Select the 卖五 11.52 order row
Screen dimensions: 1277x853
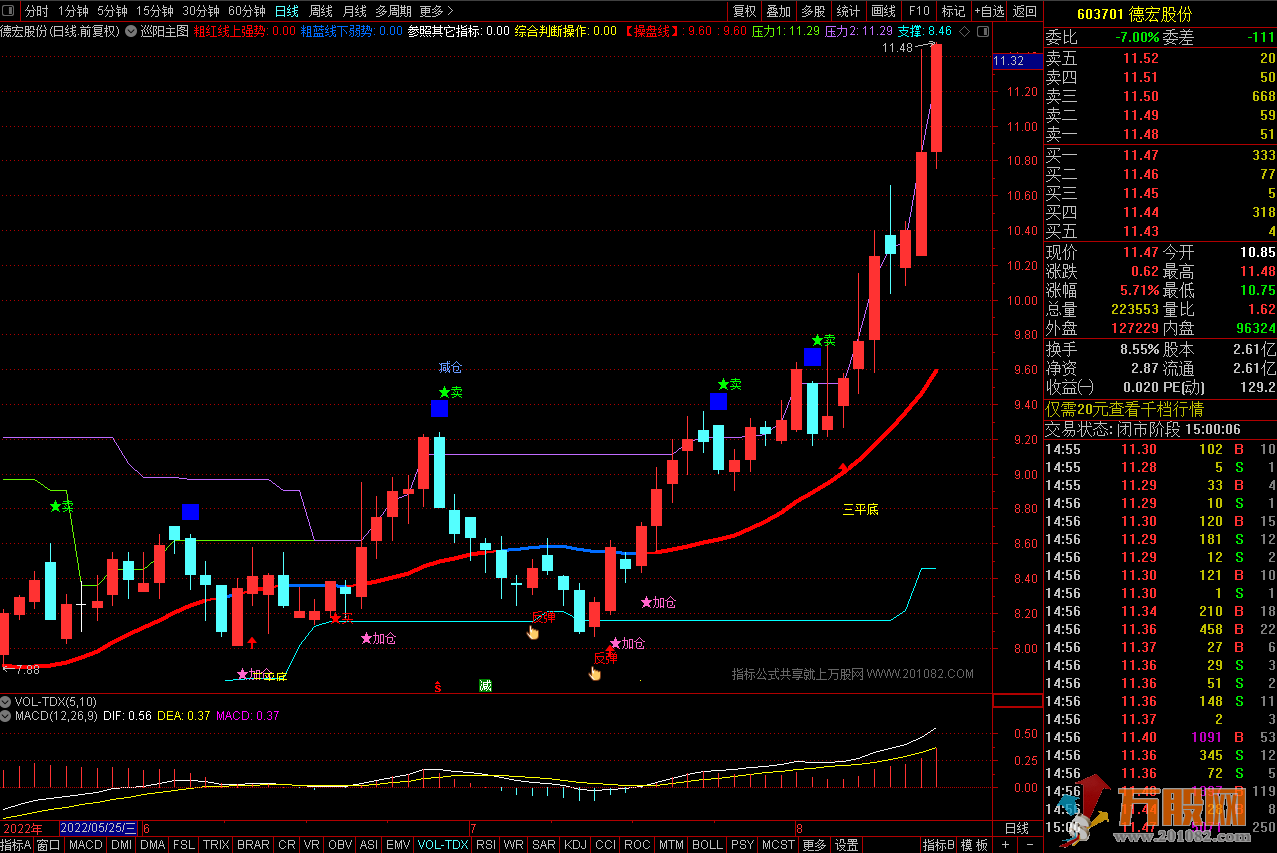1160,58
